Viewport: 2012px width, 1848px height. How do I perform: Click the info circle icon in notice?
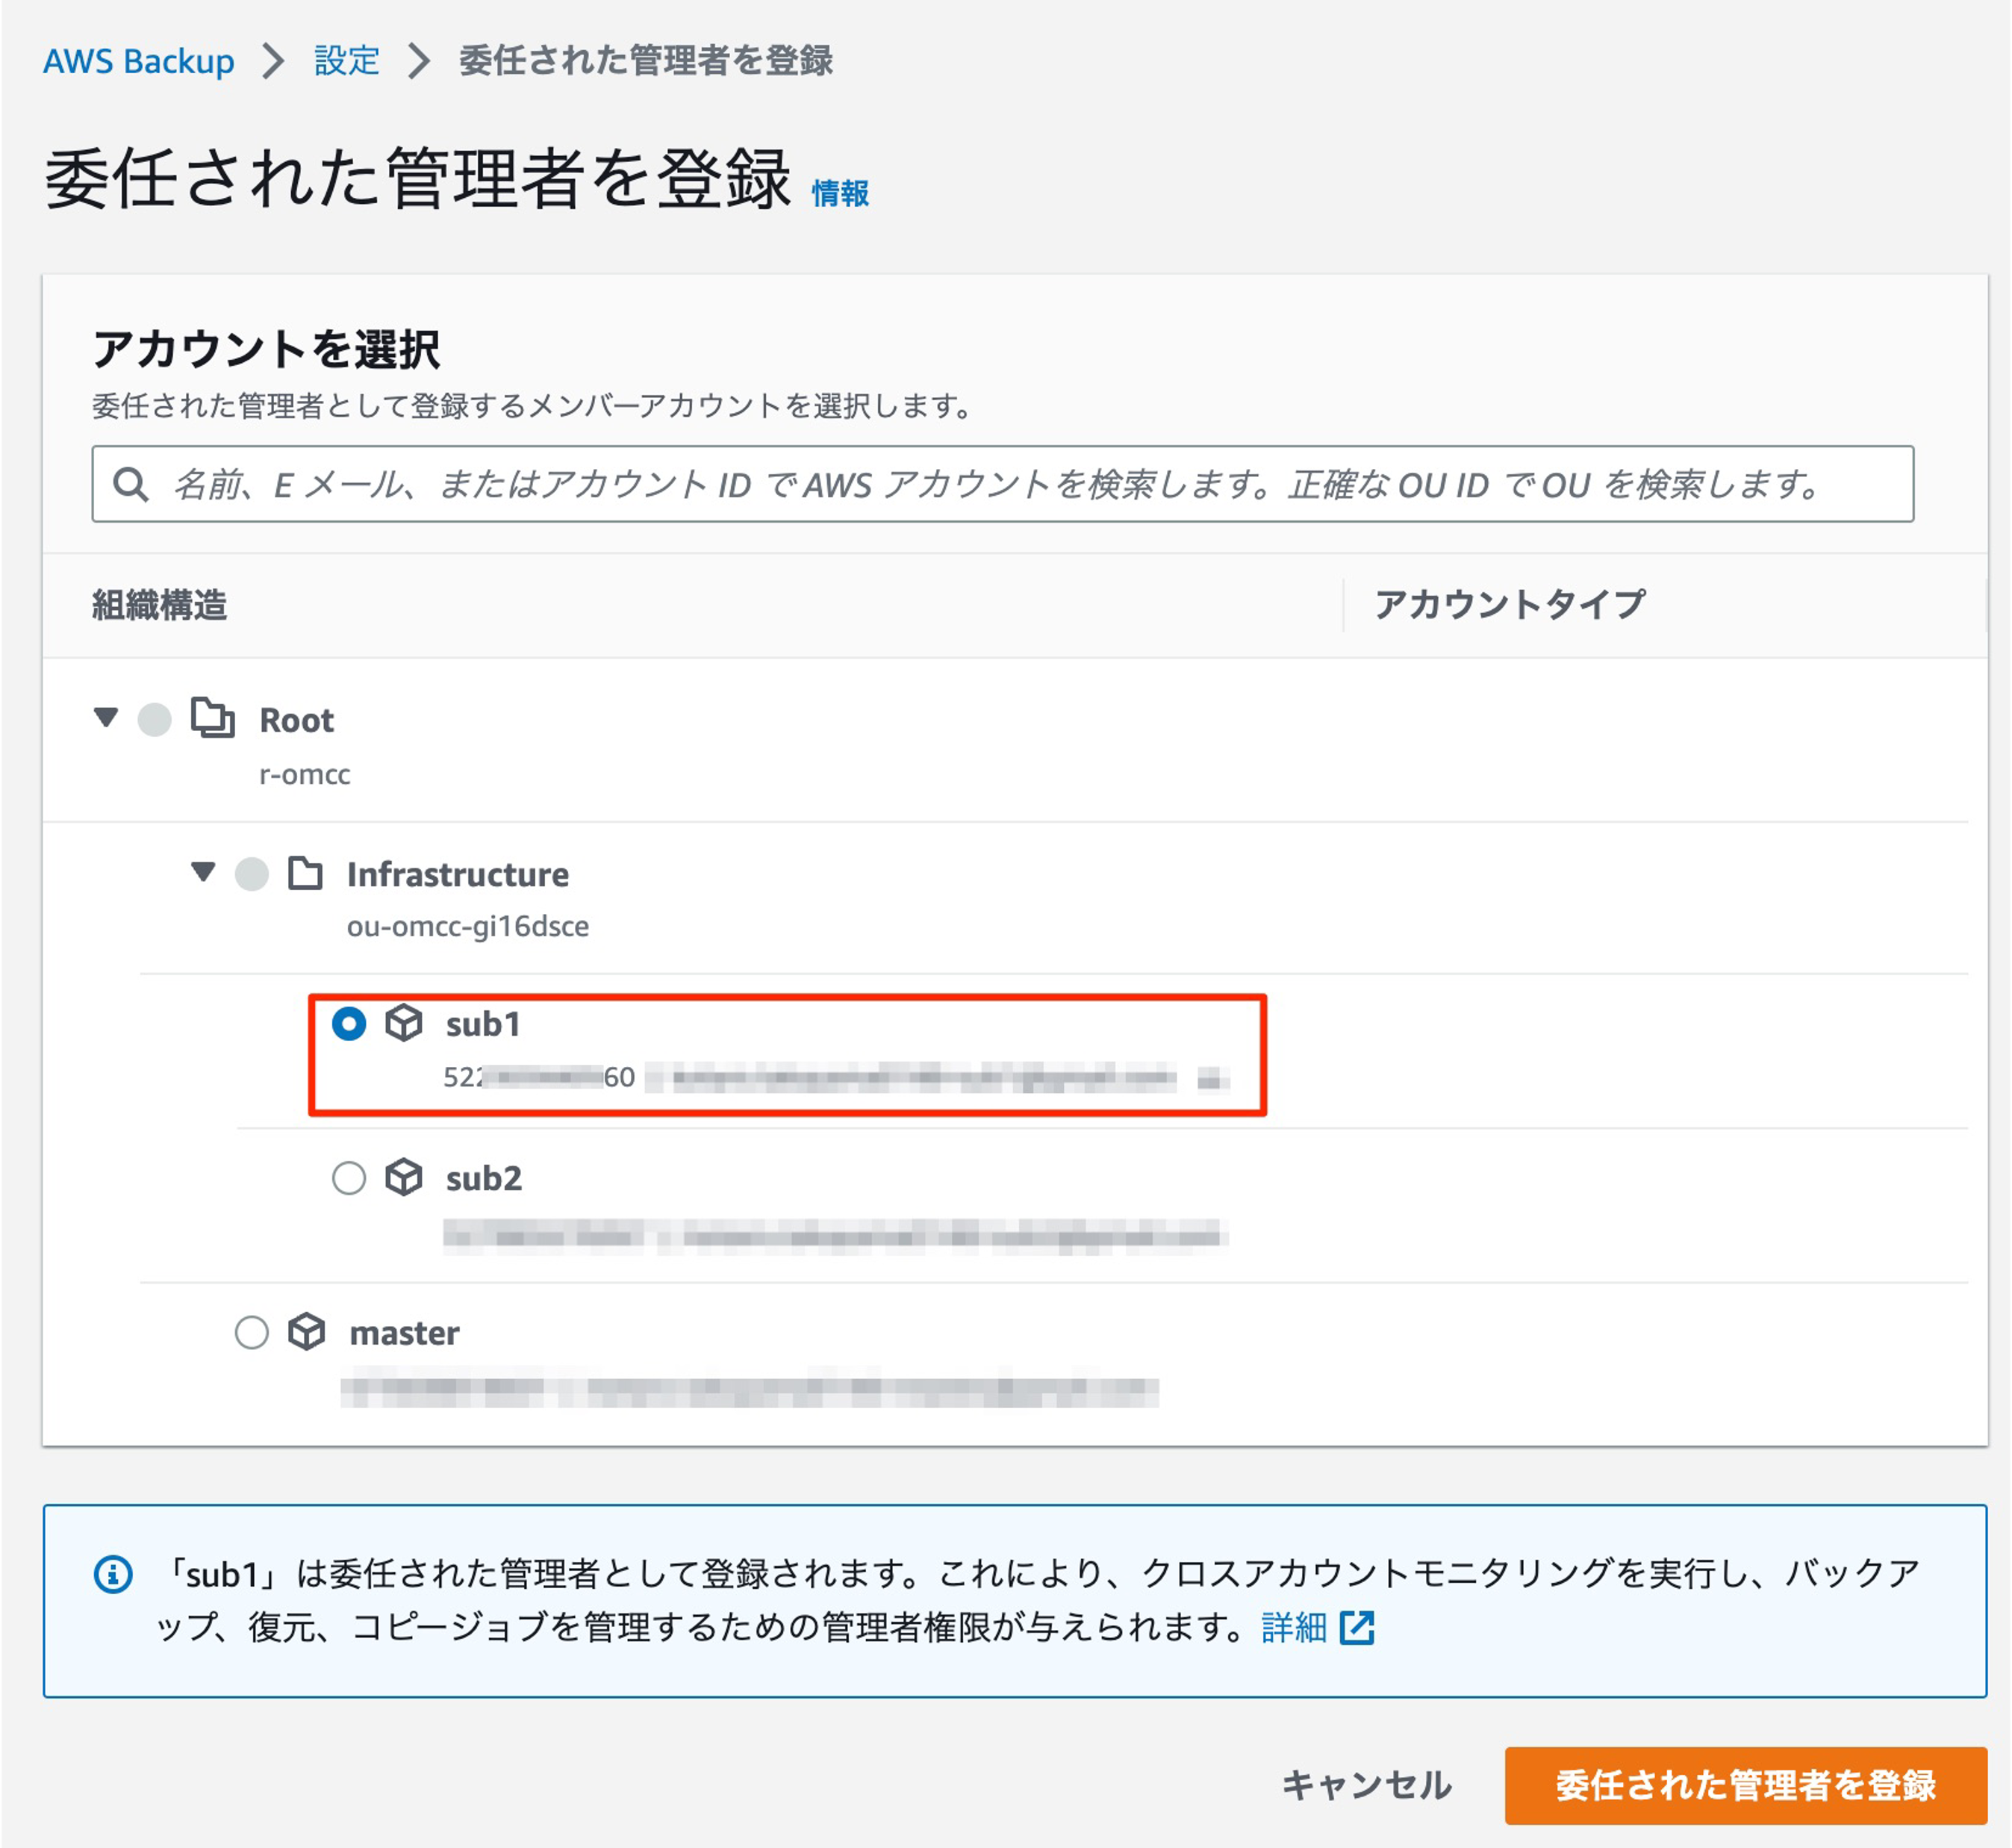coord(113,1574)
